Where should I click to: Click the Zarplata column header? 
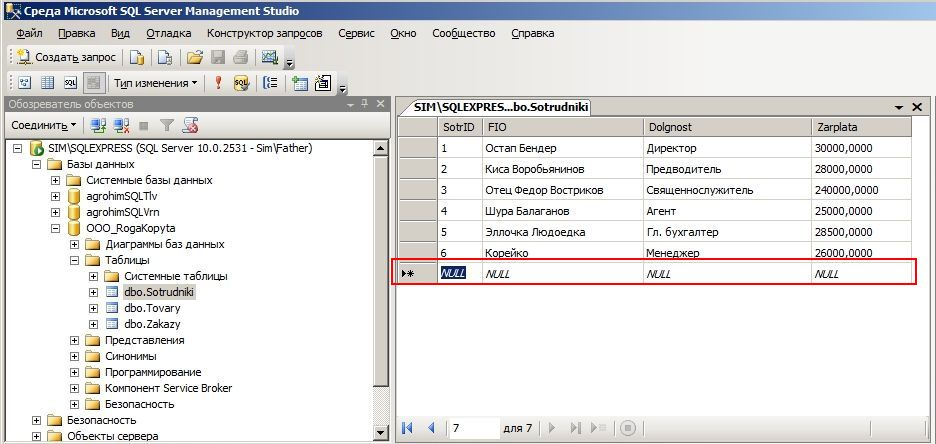pos(861,127)
